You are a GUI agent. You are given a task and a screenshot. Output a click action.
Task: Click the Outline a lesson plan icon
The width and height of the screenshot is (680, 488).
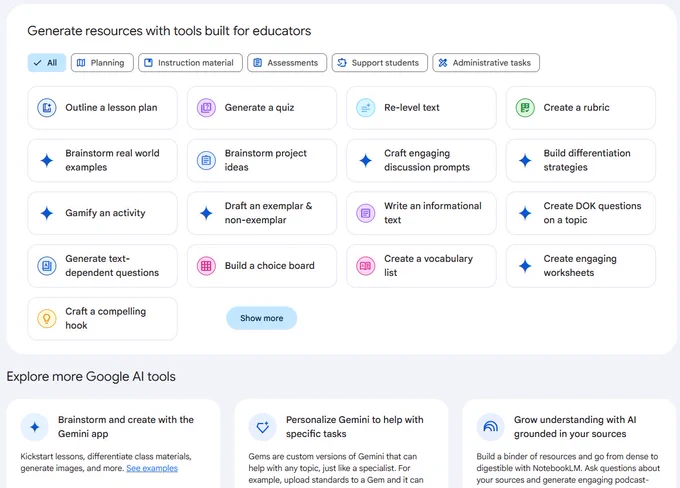pos(47,108)
